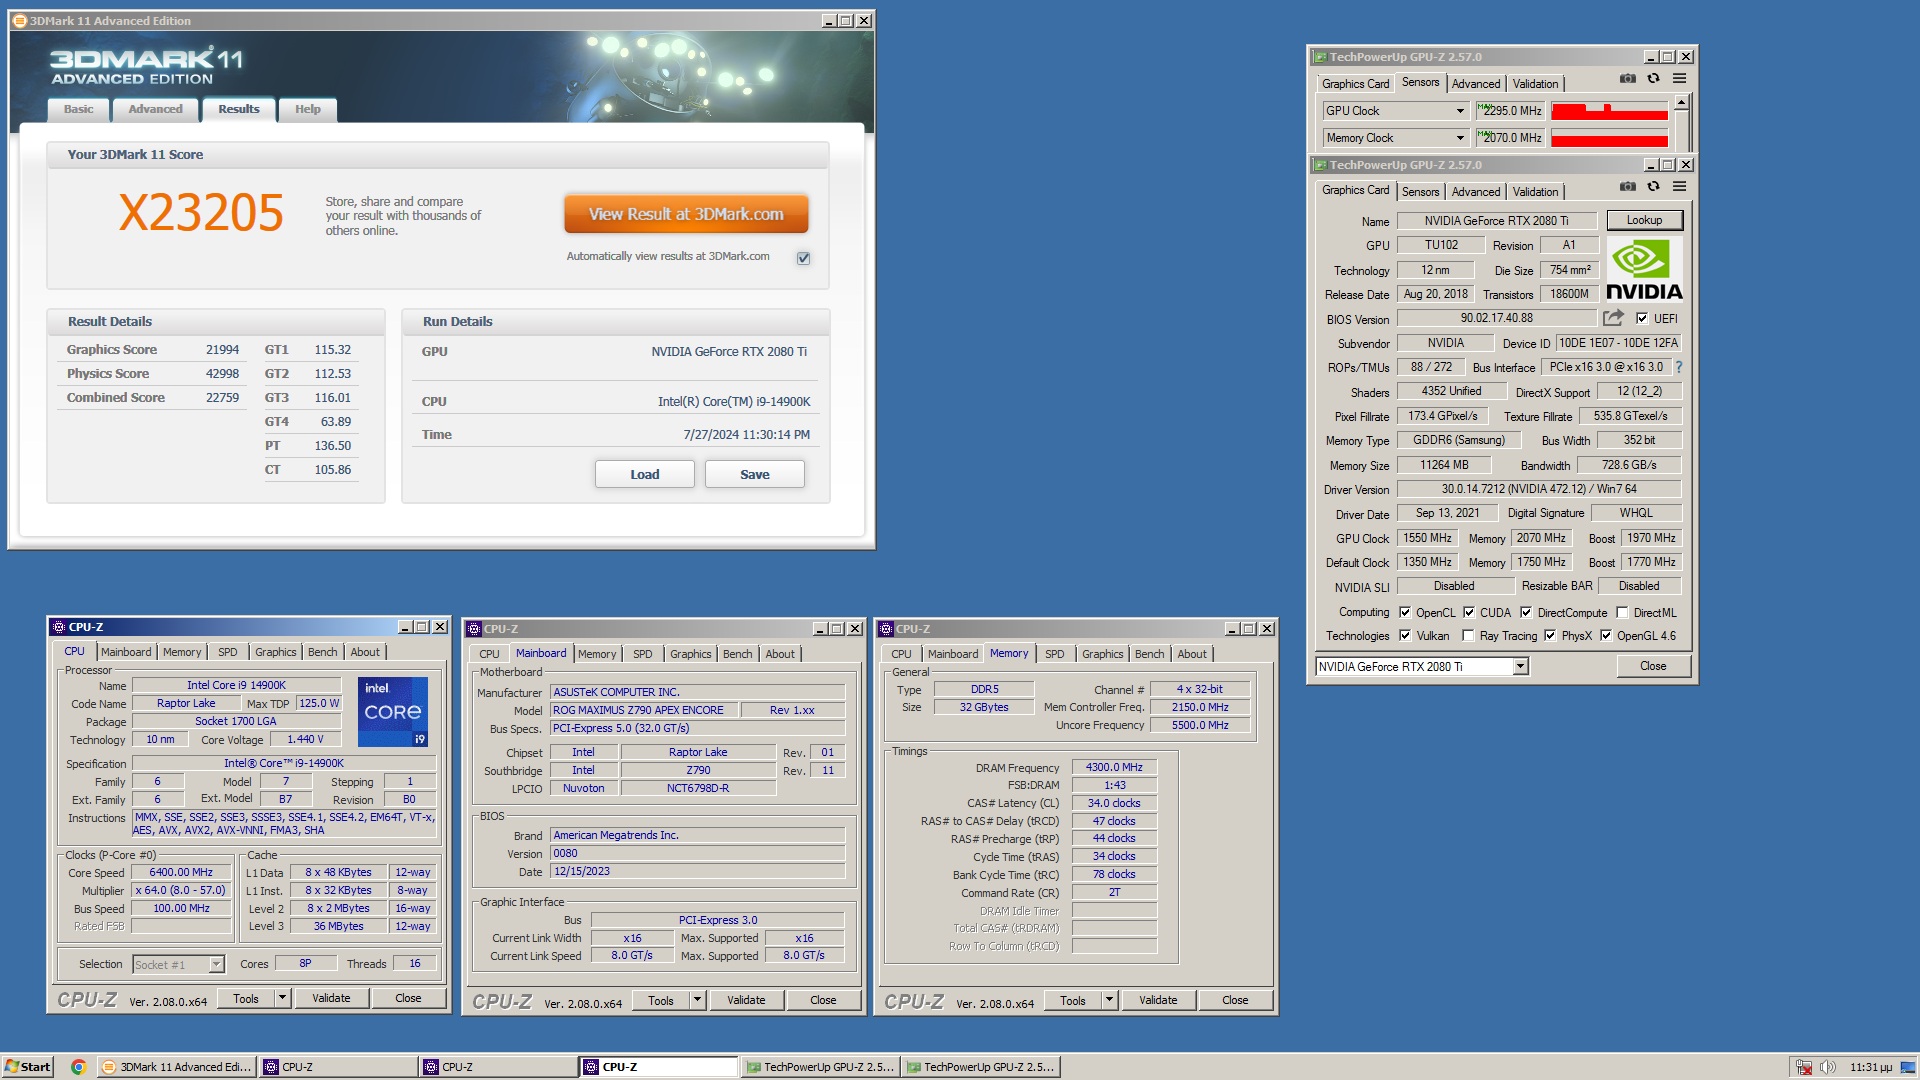Activate second TechPowerUp GPU-Z taskbar item

coord(980,1067)
